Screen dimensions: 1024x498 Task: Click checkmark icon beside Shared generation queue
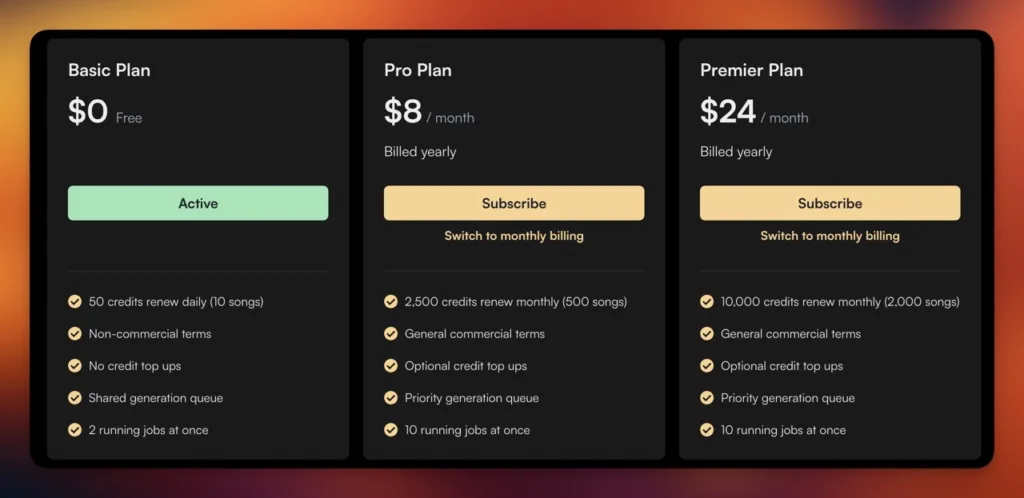point(75,397)
